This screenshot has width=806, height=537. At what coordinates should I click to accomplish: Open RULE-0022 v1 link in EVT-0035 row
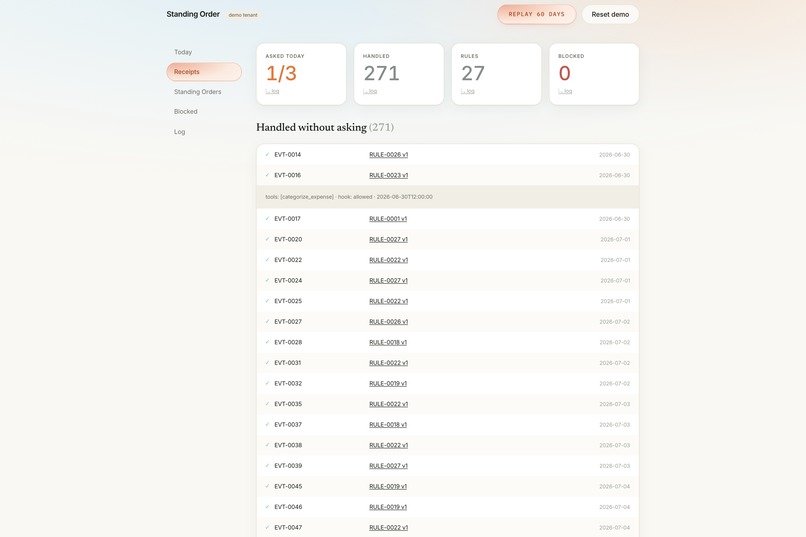(389, 404)
